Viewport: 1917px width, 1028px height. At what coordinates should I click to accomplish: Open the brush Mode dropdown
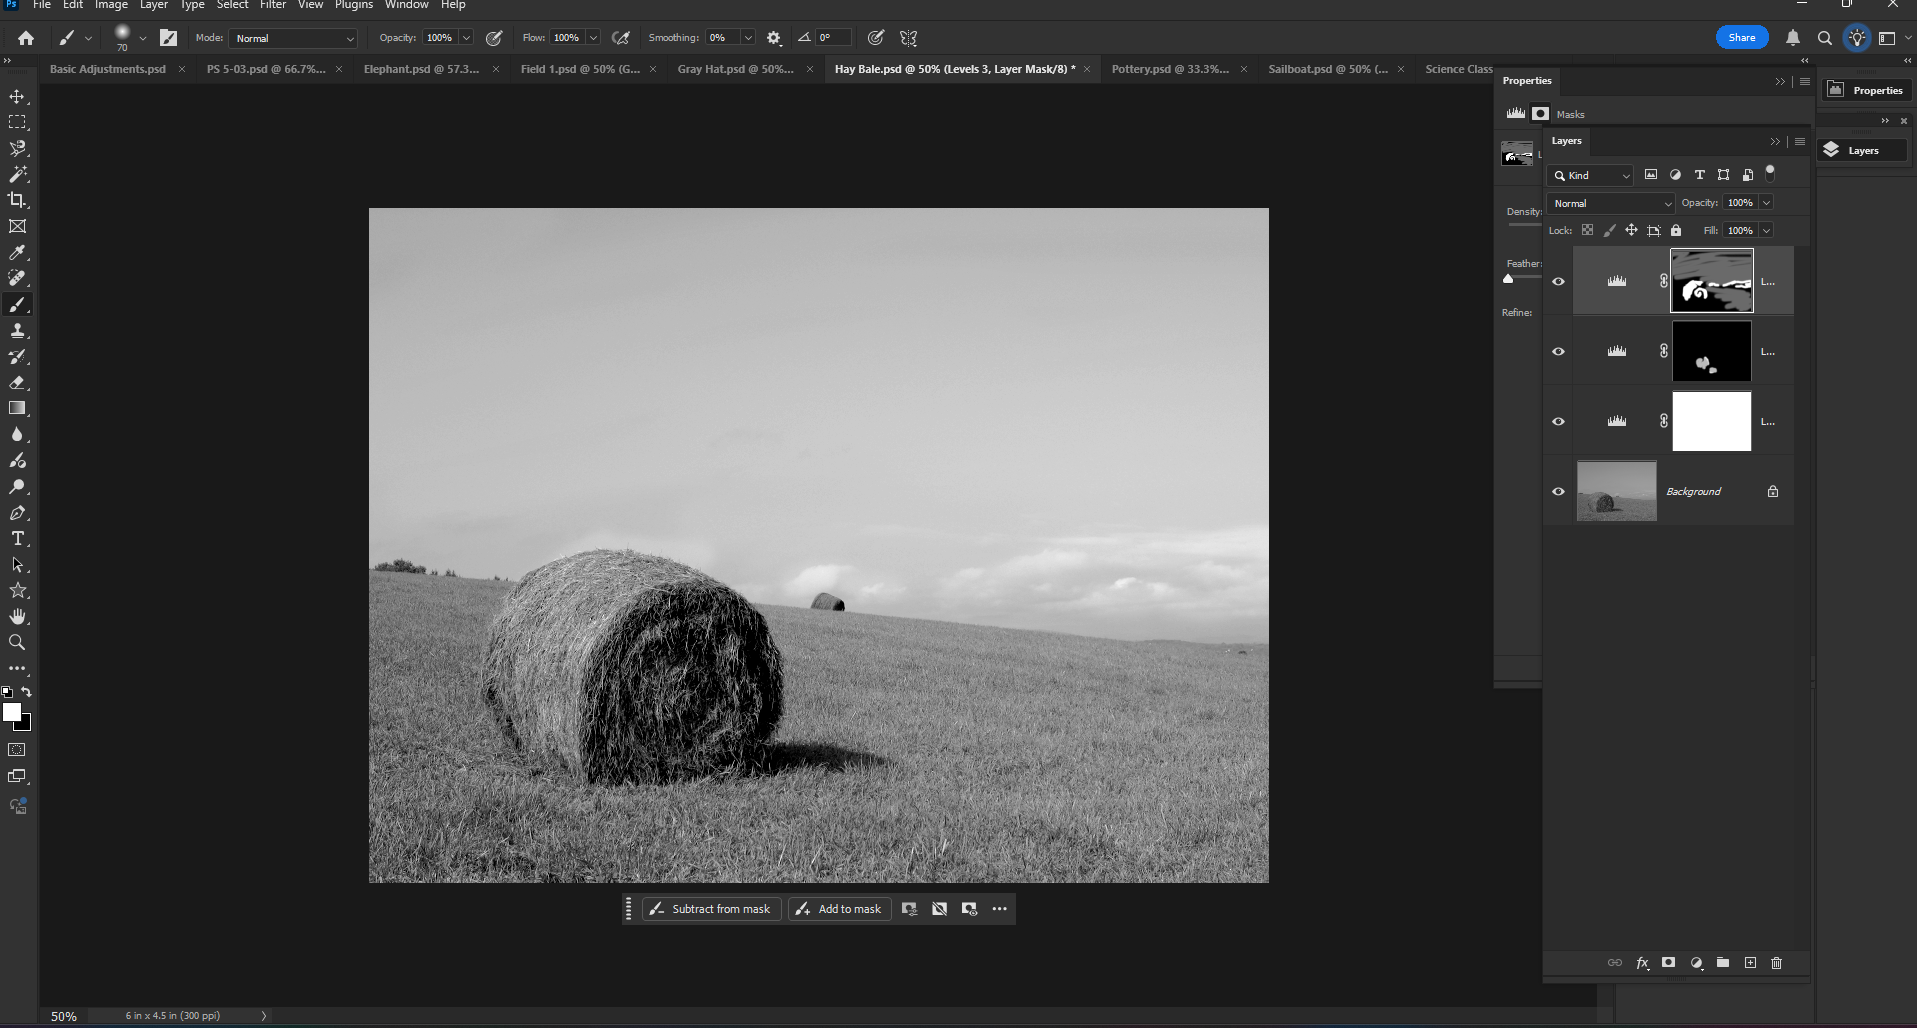(x=293, y=38)
